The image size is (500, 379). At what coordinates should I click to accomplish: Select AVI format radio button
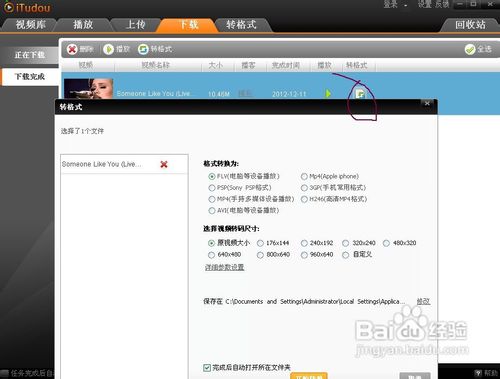211,211
